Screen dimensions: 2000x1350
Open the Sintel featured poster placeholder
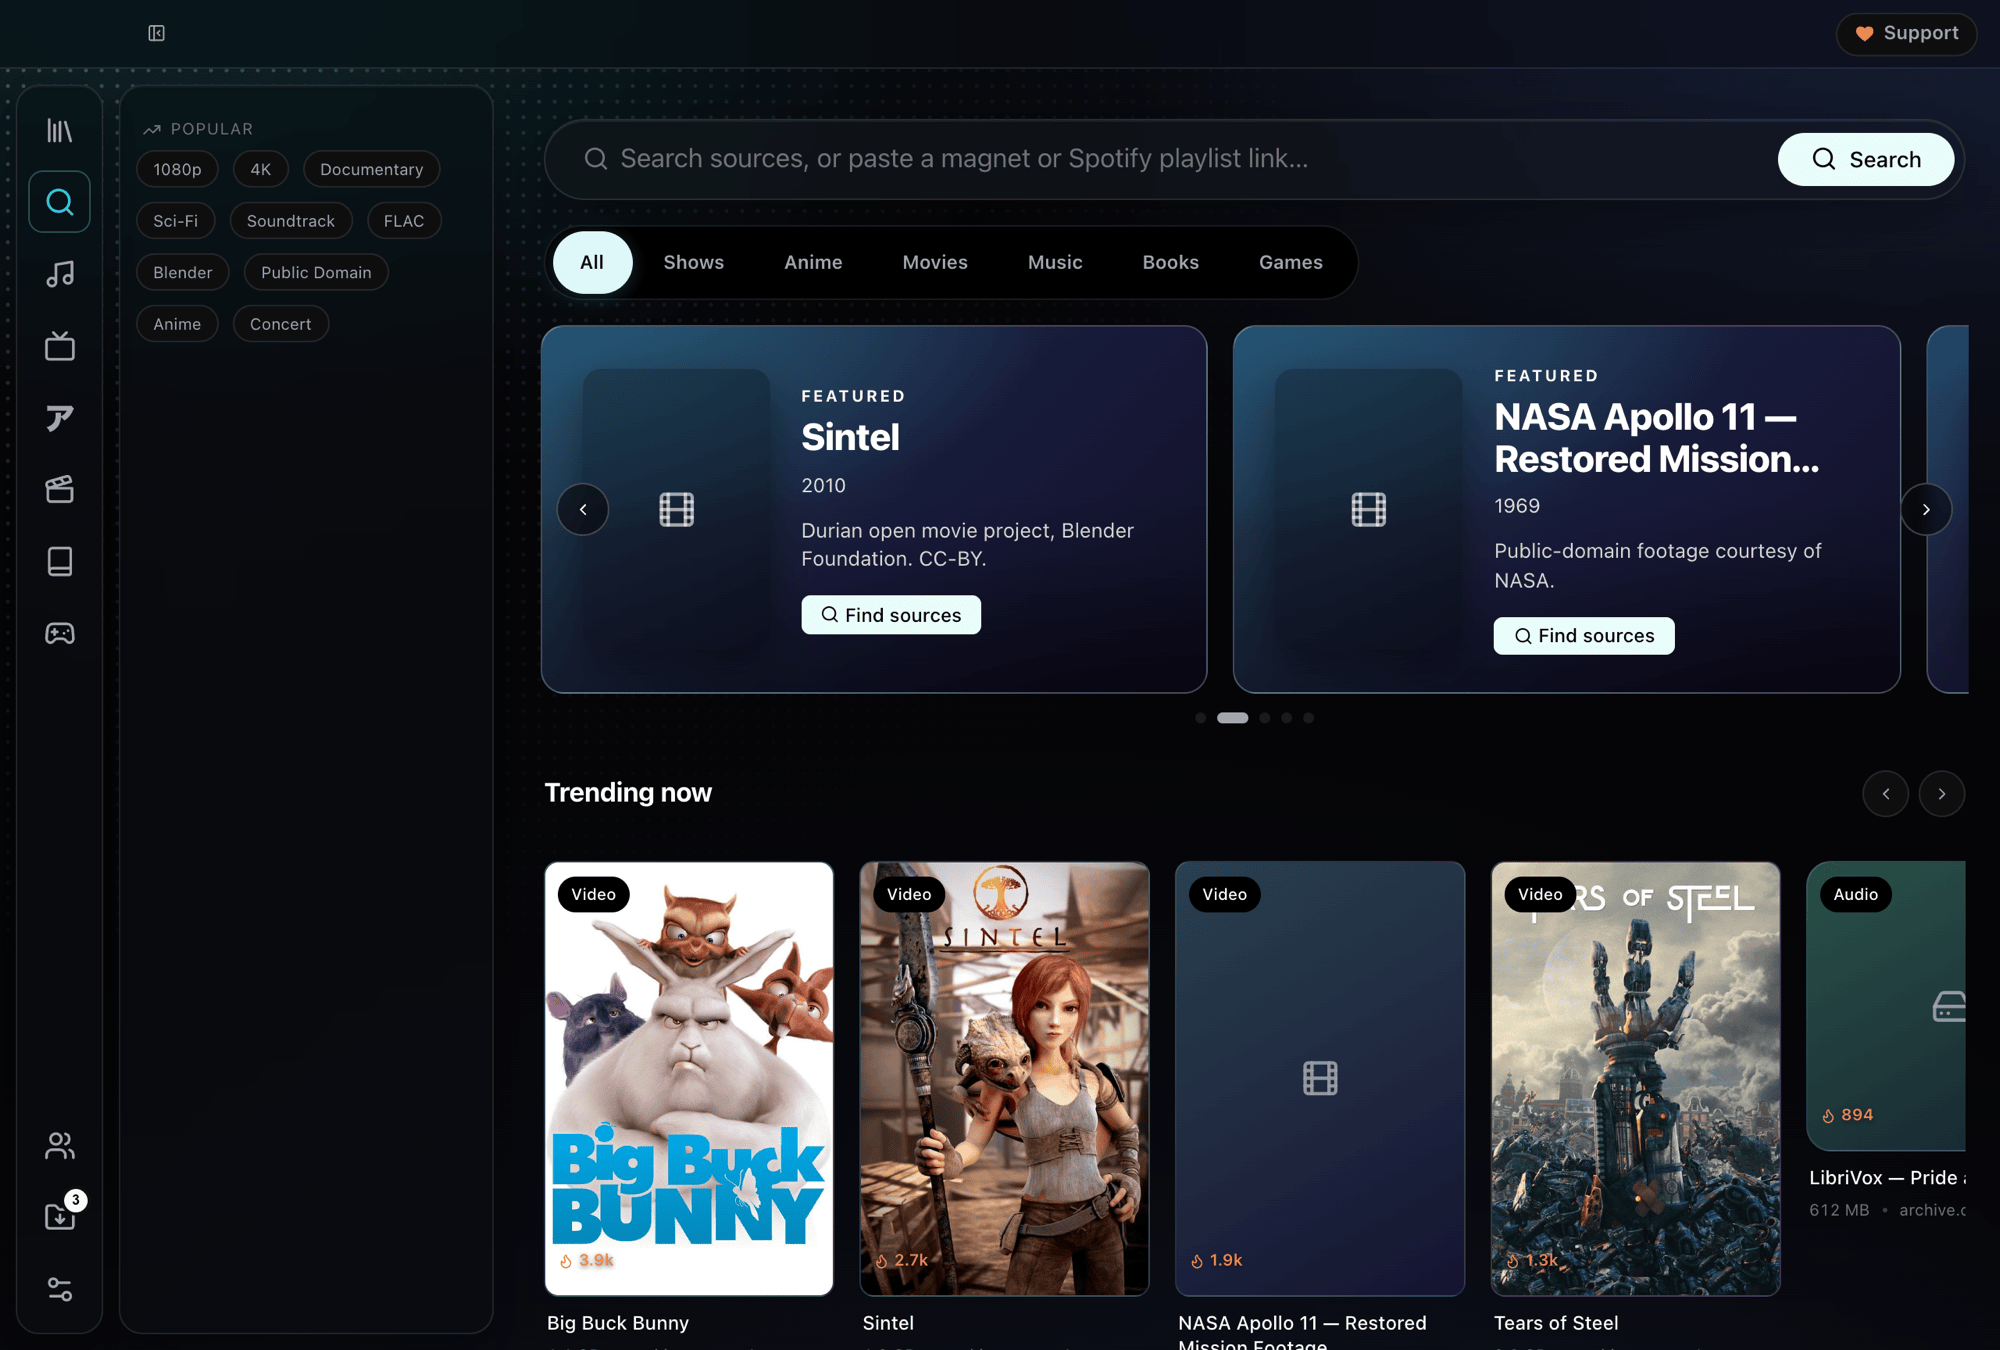click(677, 509)
